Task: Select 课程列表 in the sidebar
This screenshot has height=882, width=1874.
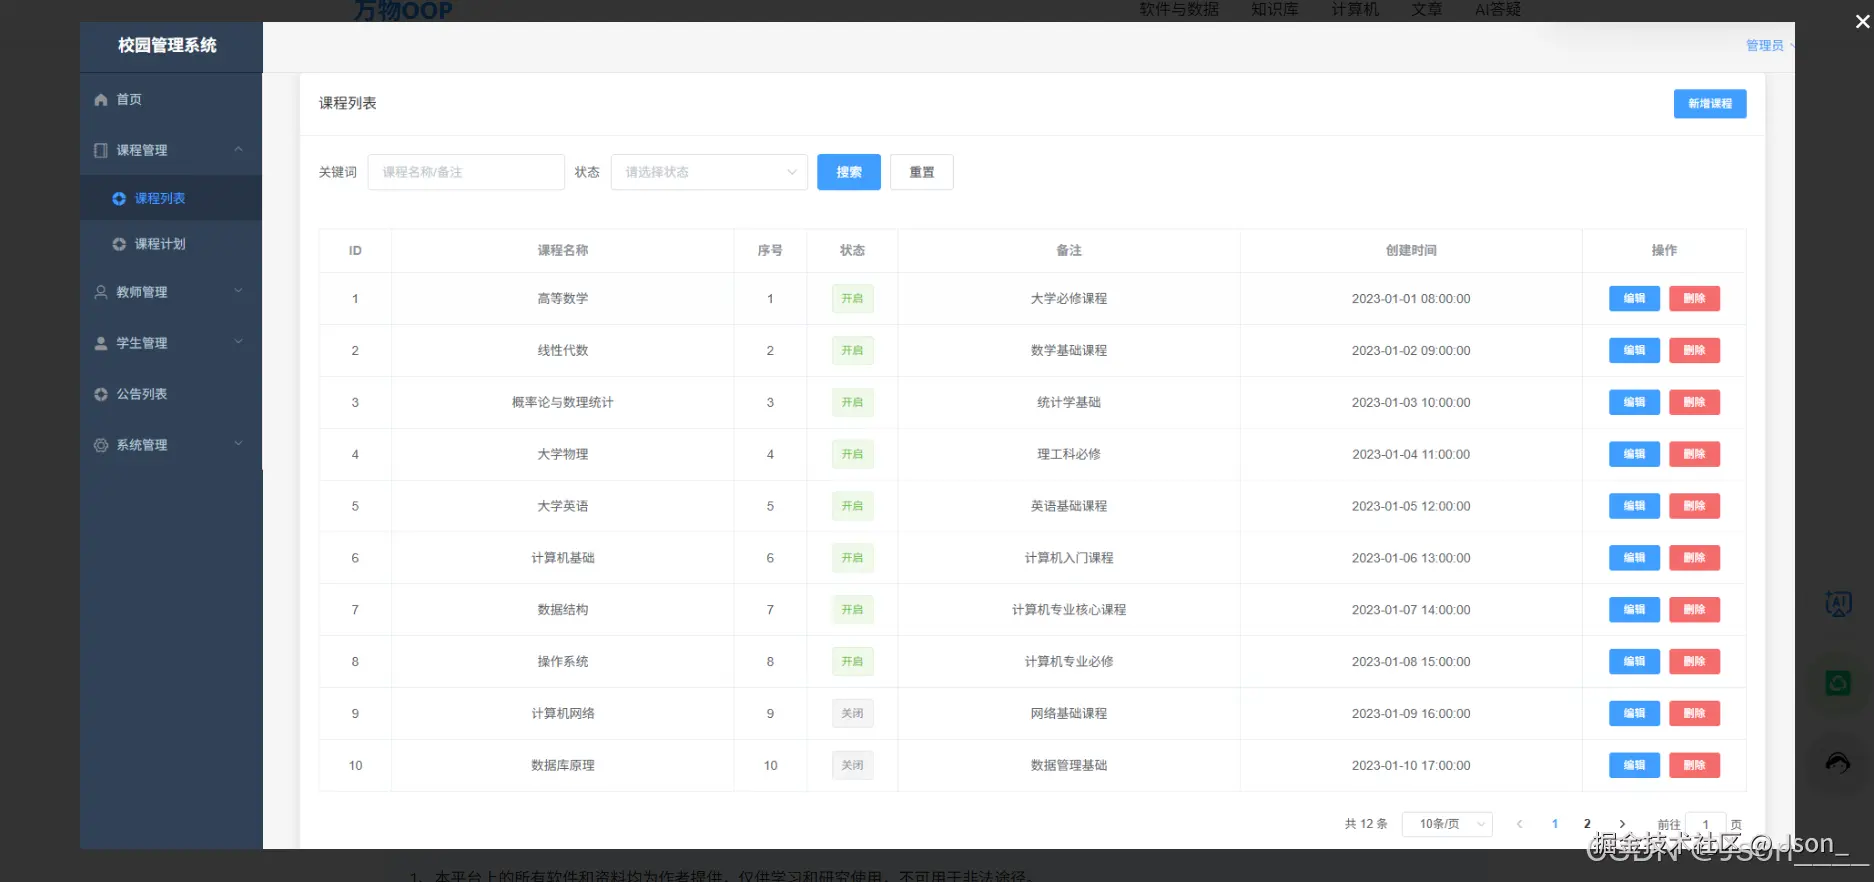Action: (x=171, y=199)
